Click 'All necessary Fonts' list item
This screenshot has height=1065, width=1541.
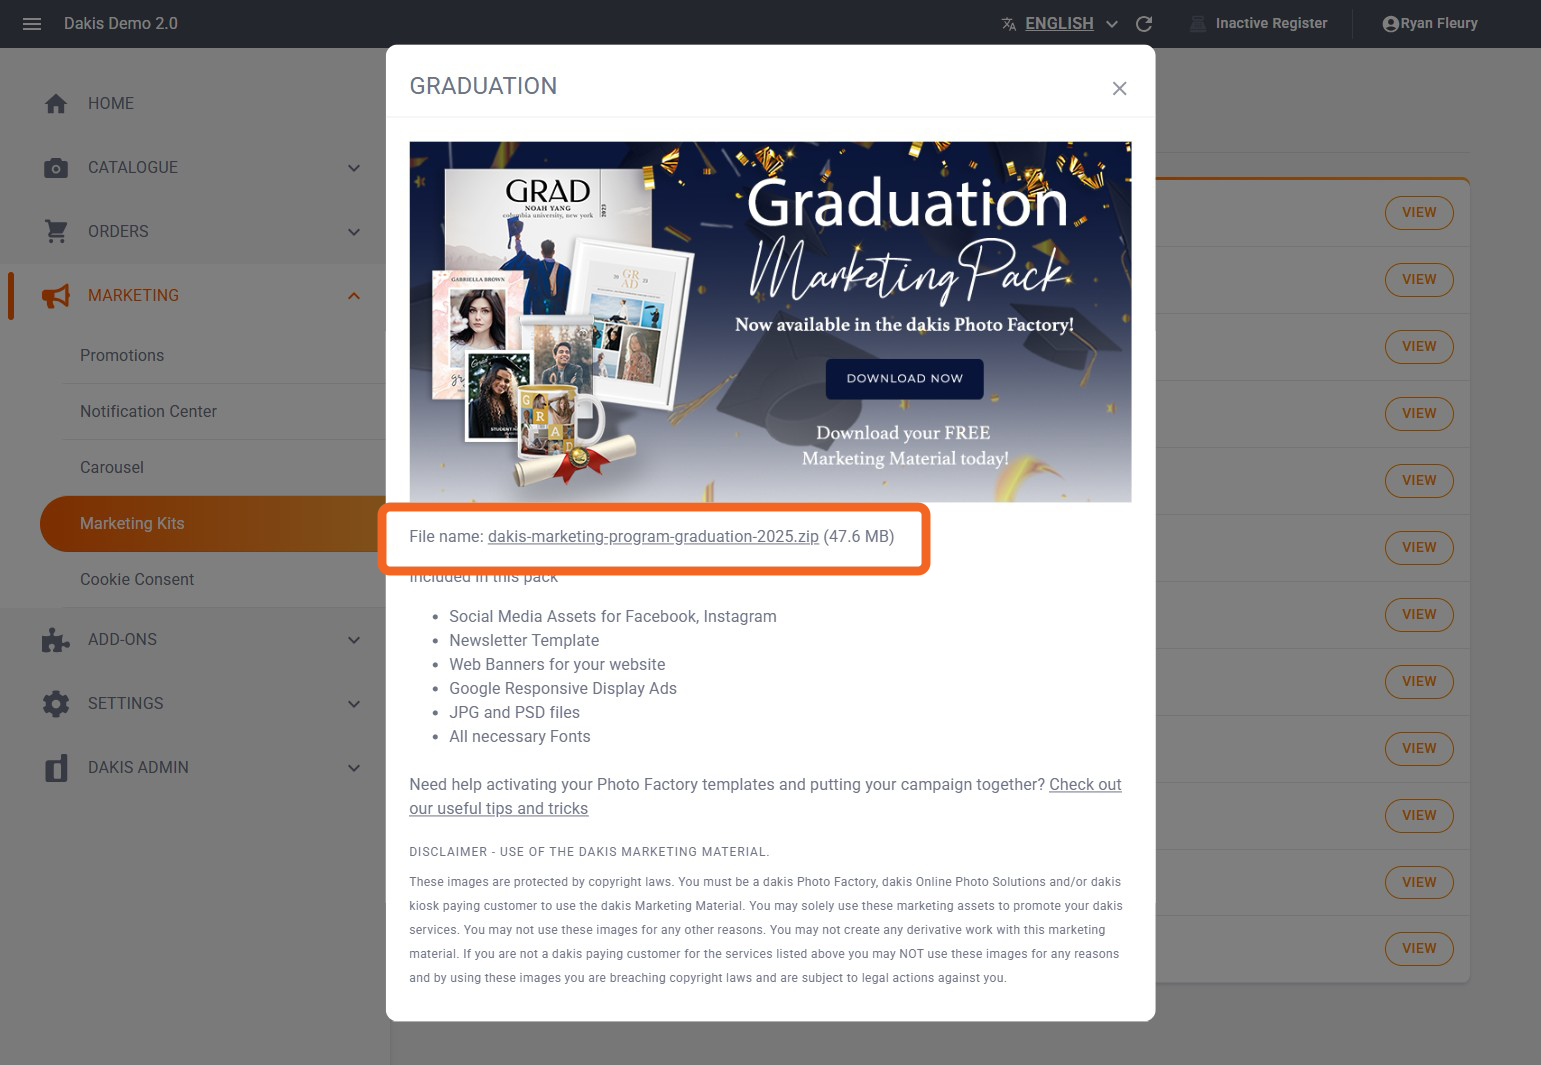pyautogui.click(x=520, y=736)
